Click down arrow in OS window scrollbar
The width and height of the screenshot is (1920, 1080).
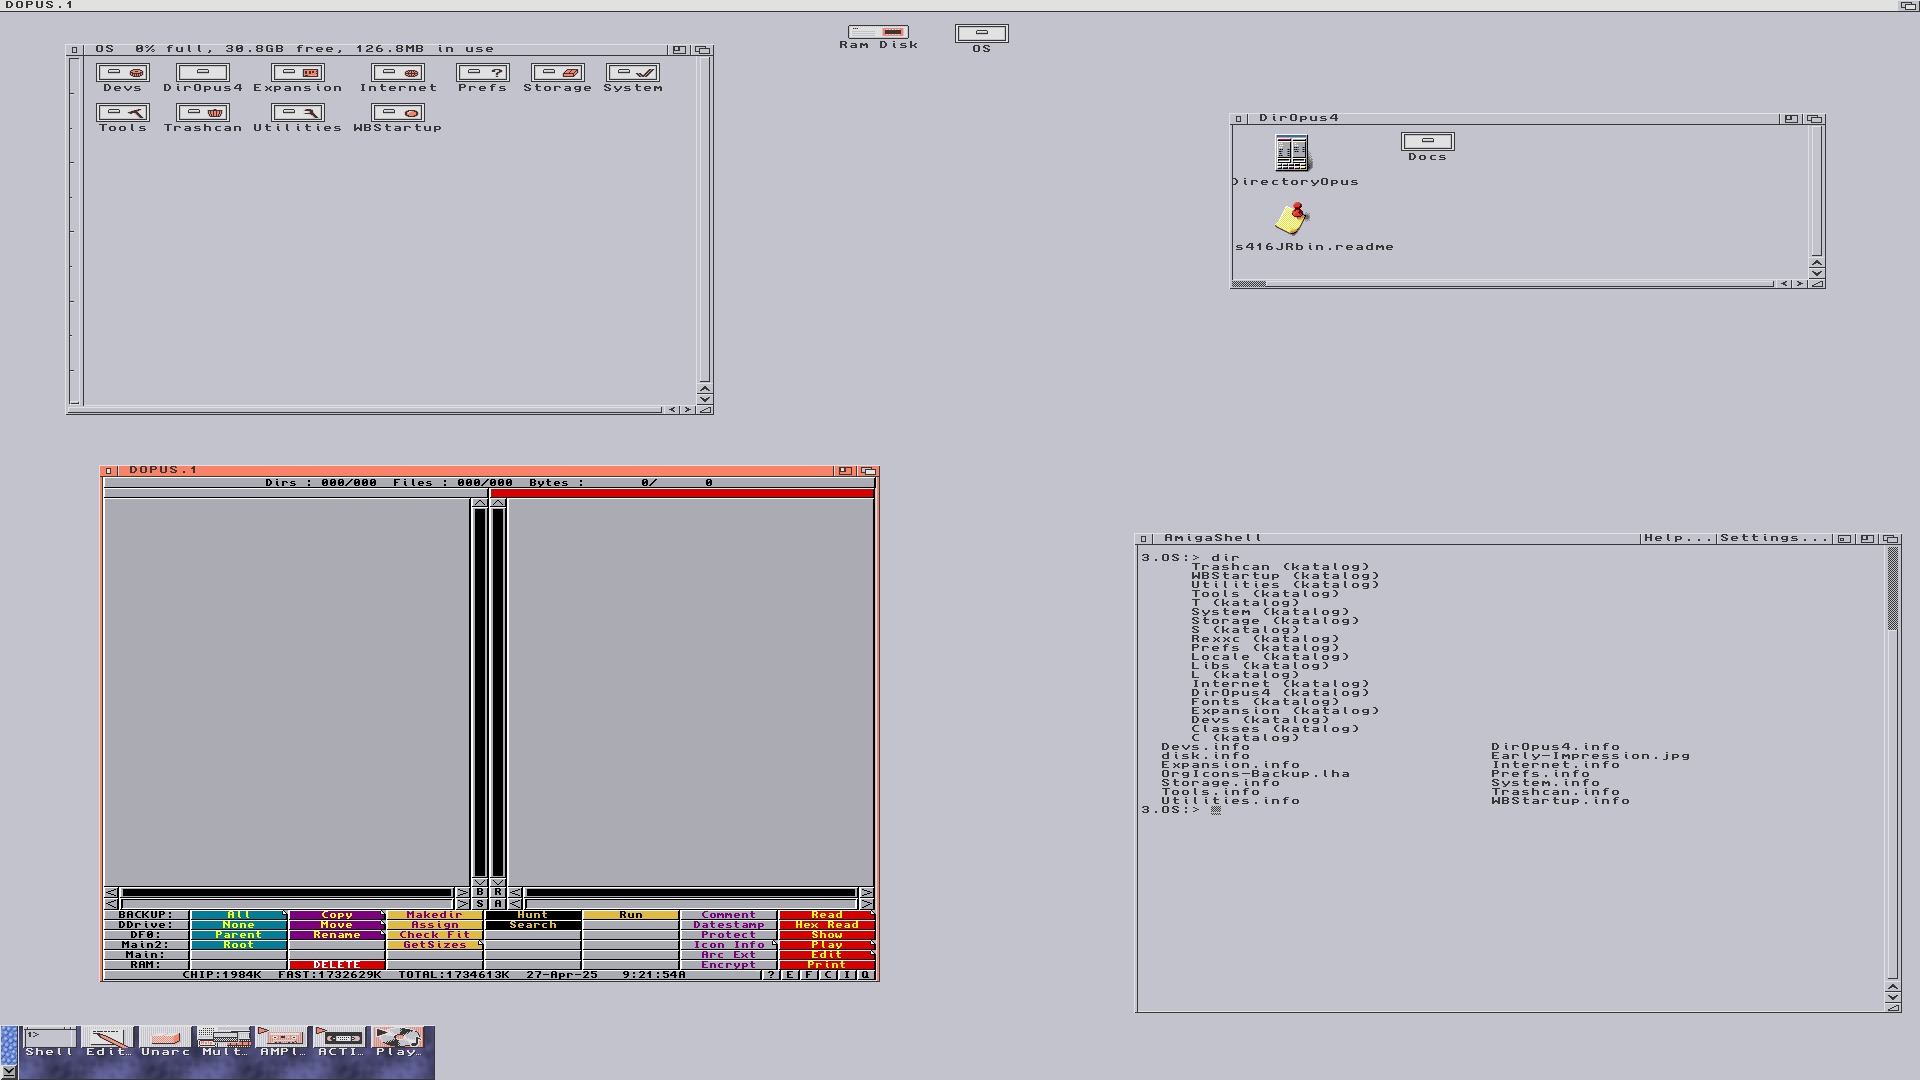(704, 399)
